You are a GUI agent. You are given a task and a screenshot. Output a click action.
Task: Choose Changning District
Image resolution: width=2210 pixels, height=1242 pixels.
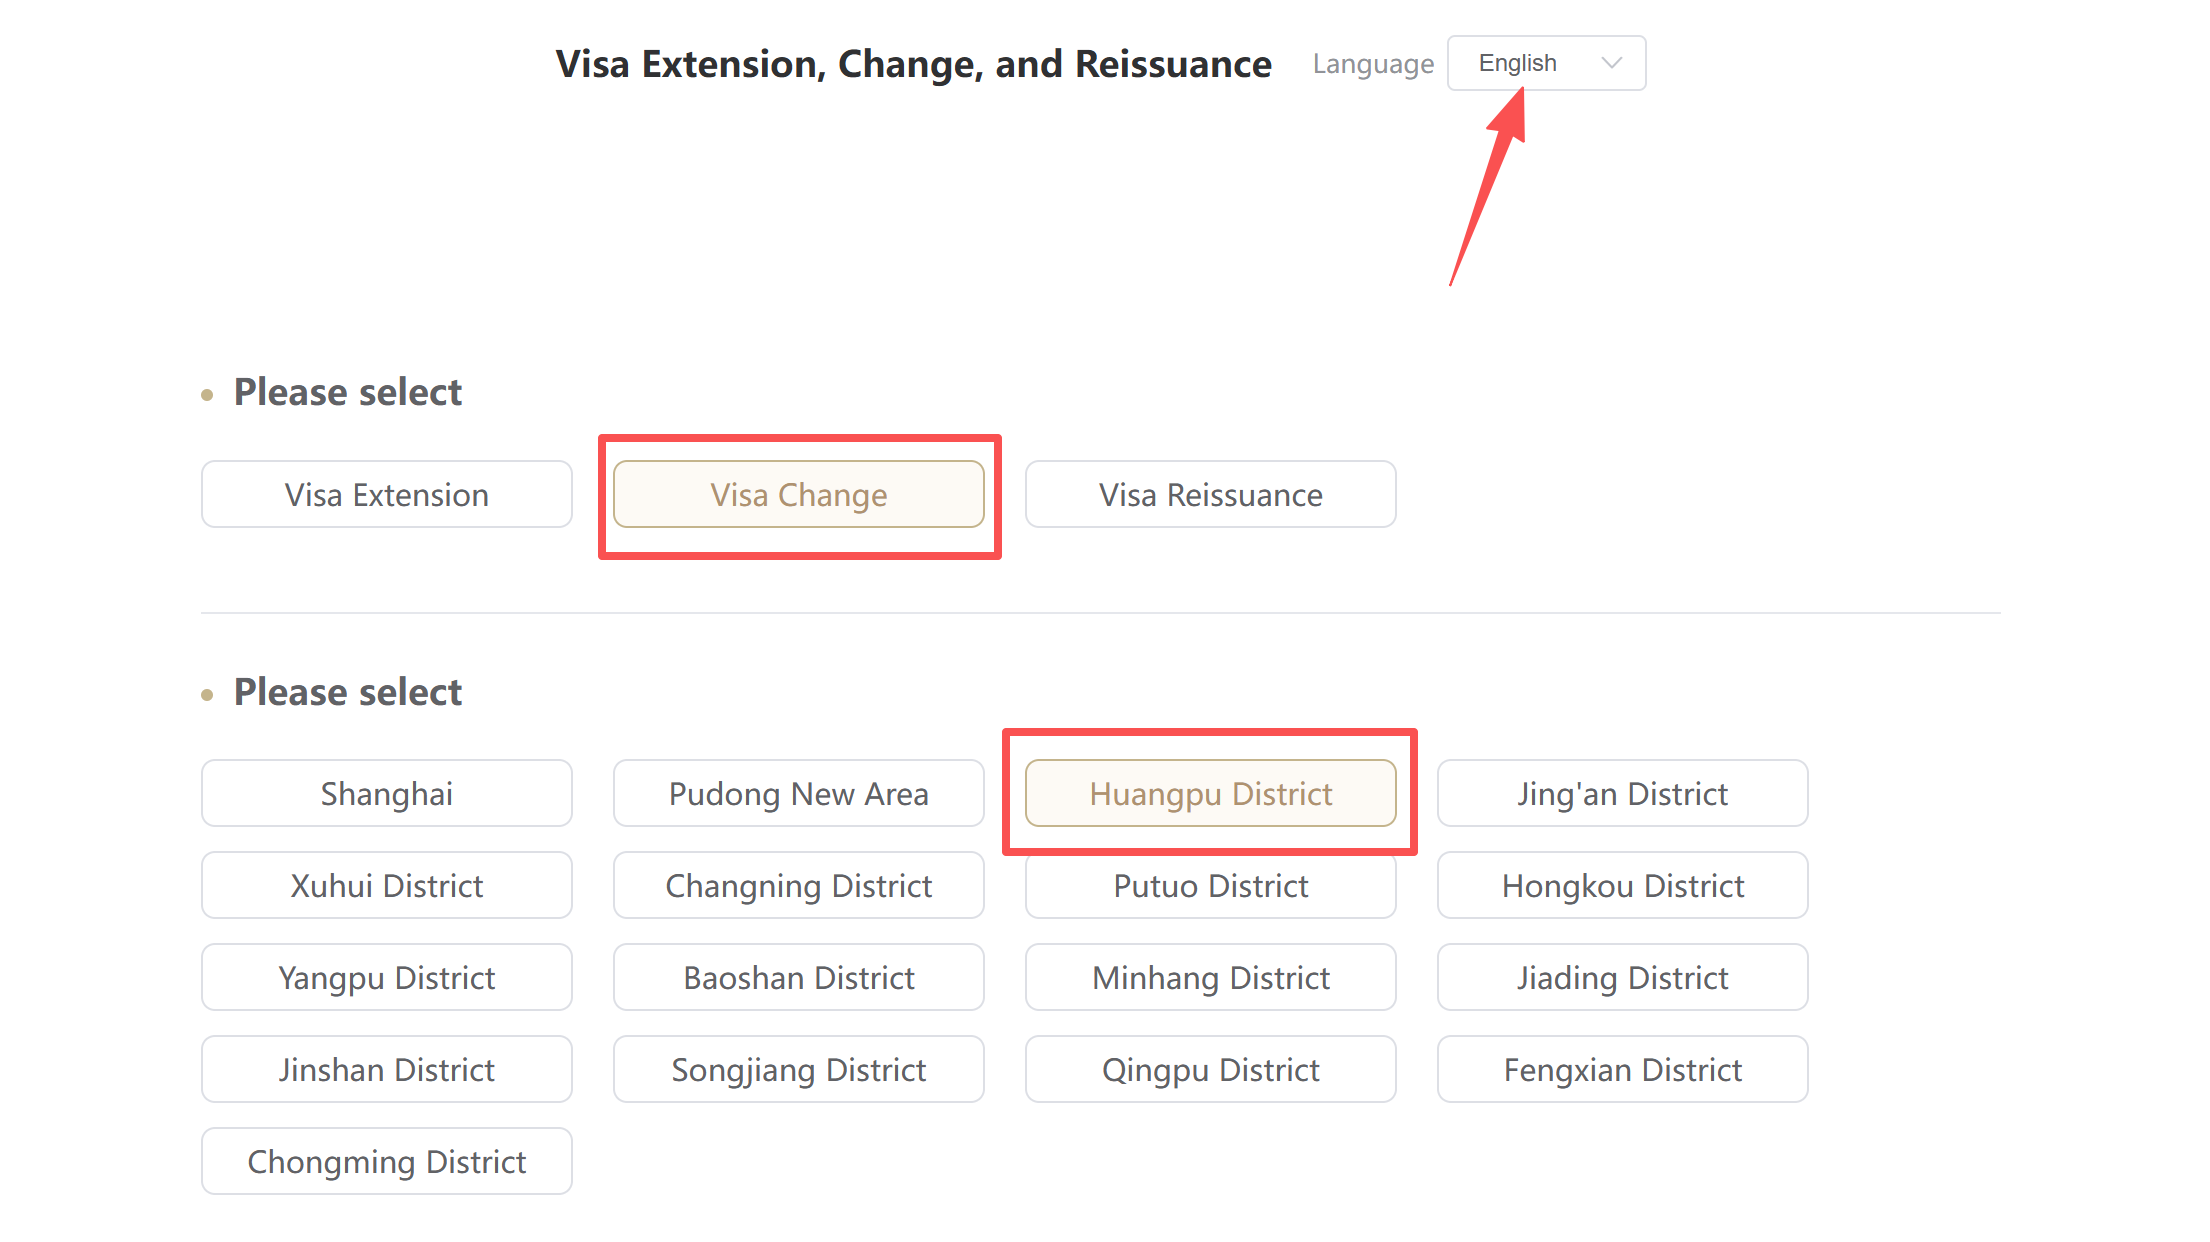click(x=799, y=885)
